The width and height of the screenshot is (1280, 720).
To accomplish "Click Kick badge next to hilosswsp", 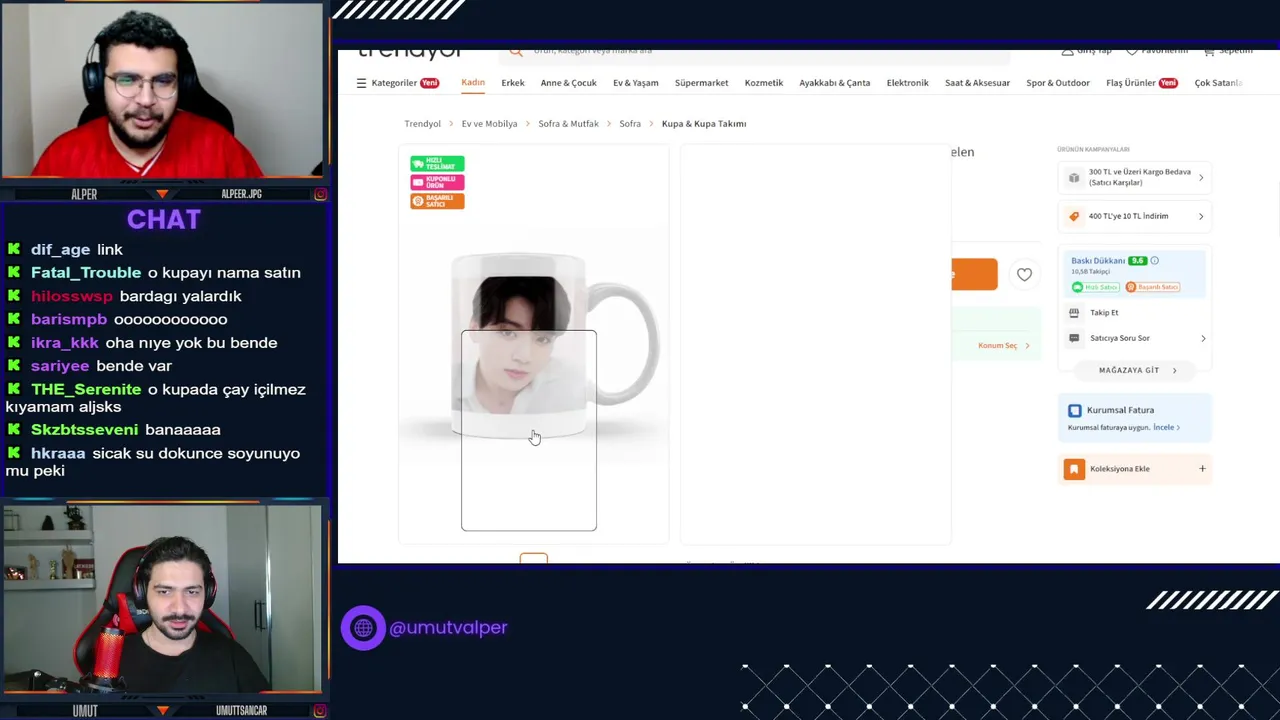I will click(14, 296).
